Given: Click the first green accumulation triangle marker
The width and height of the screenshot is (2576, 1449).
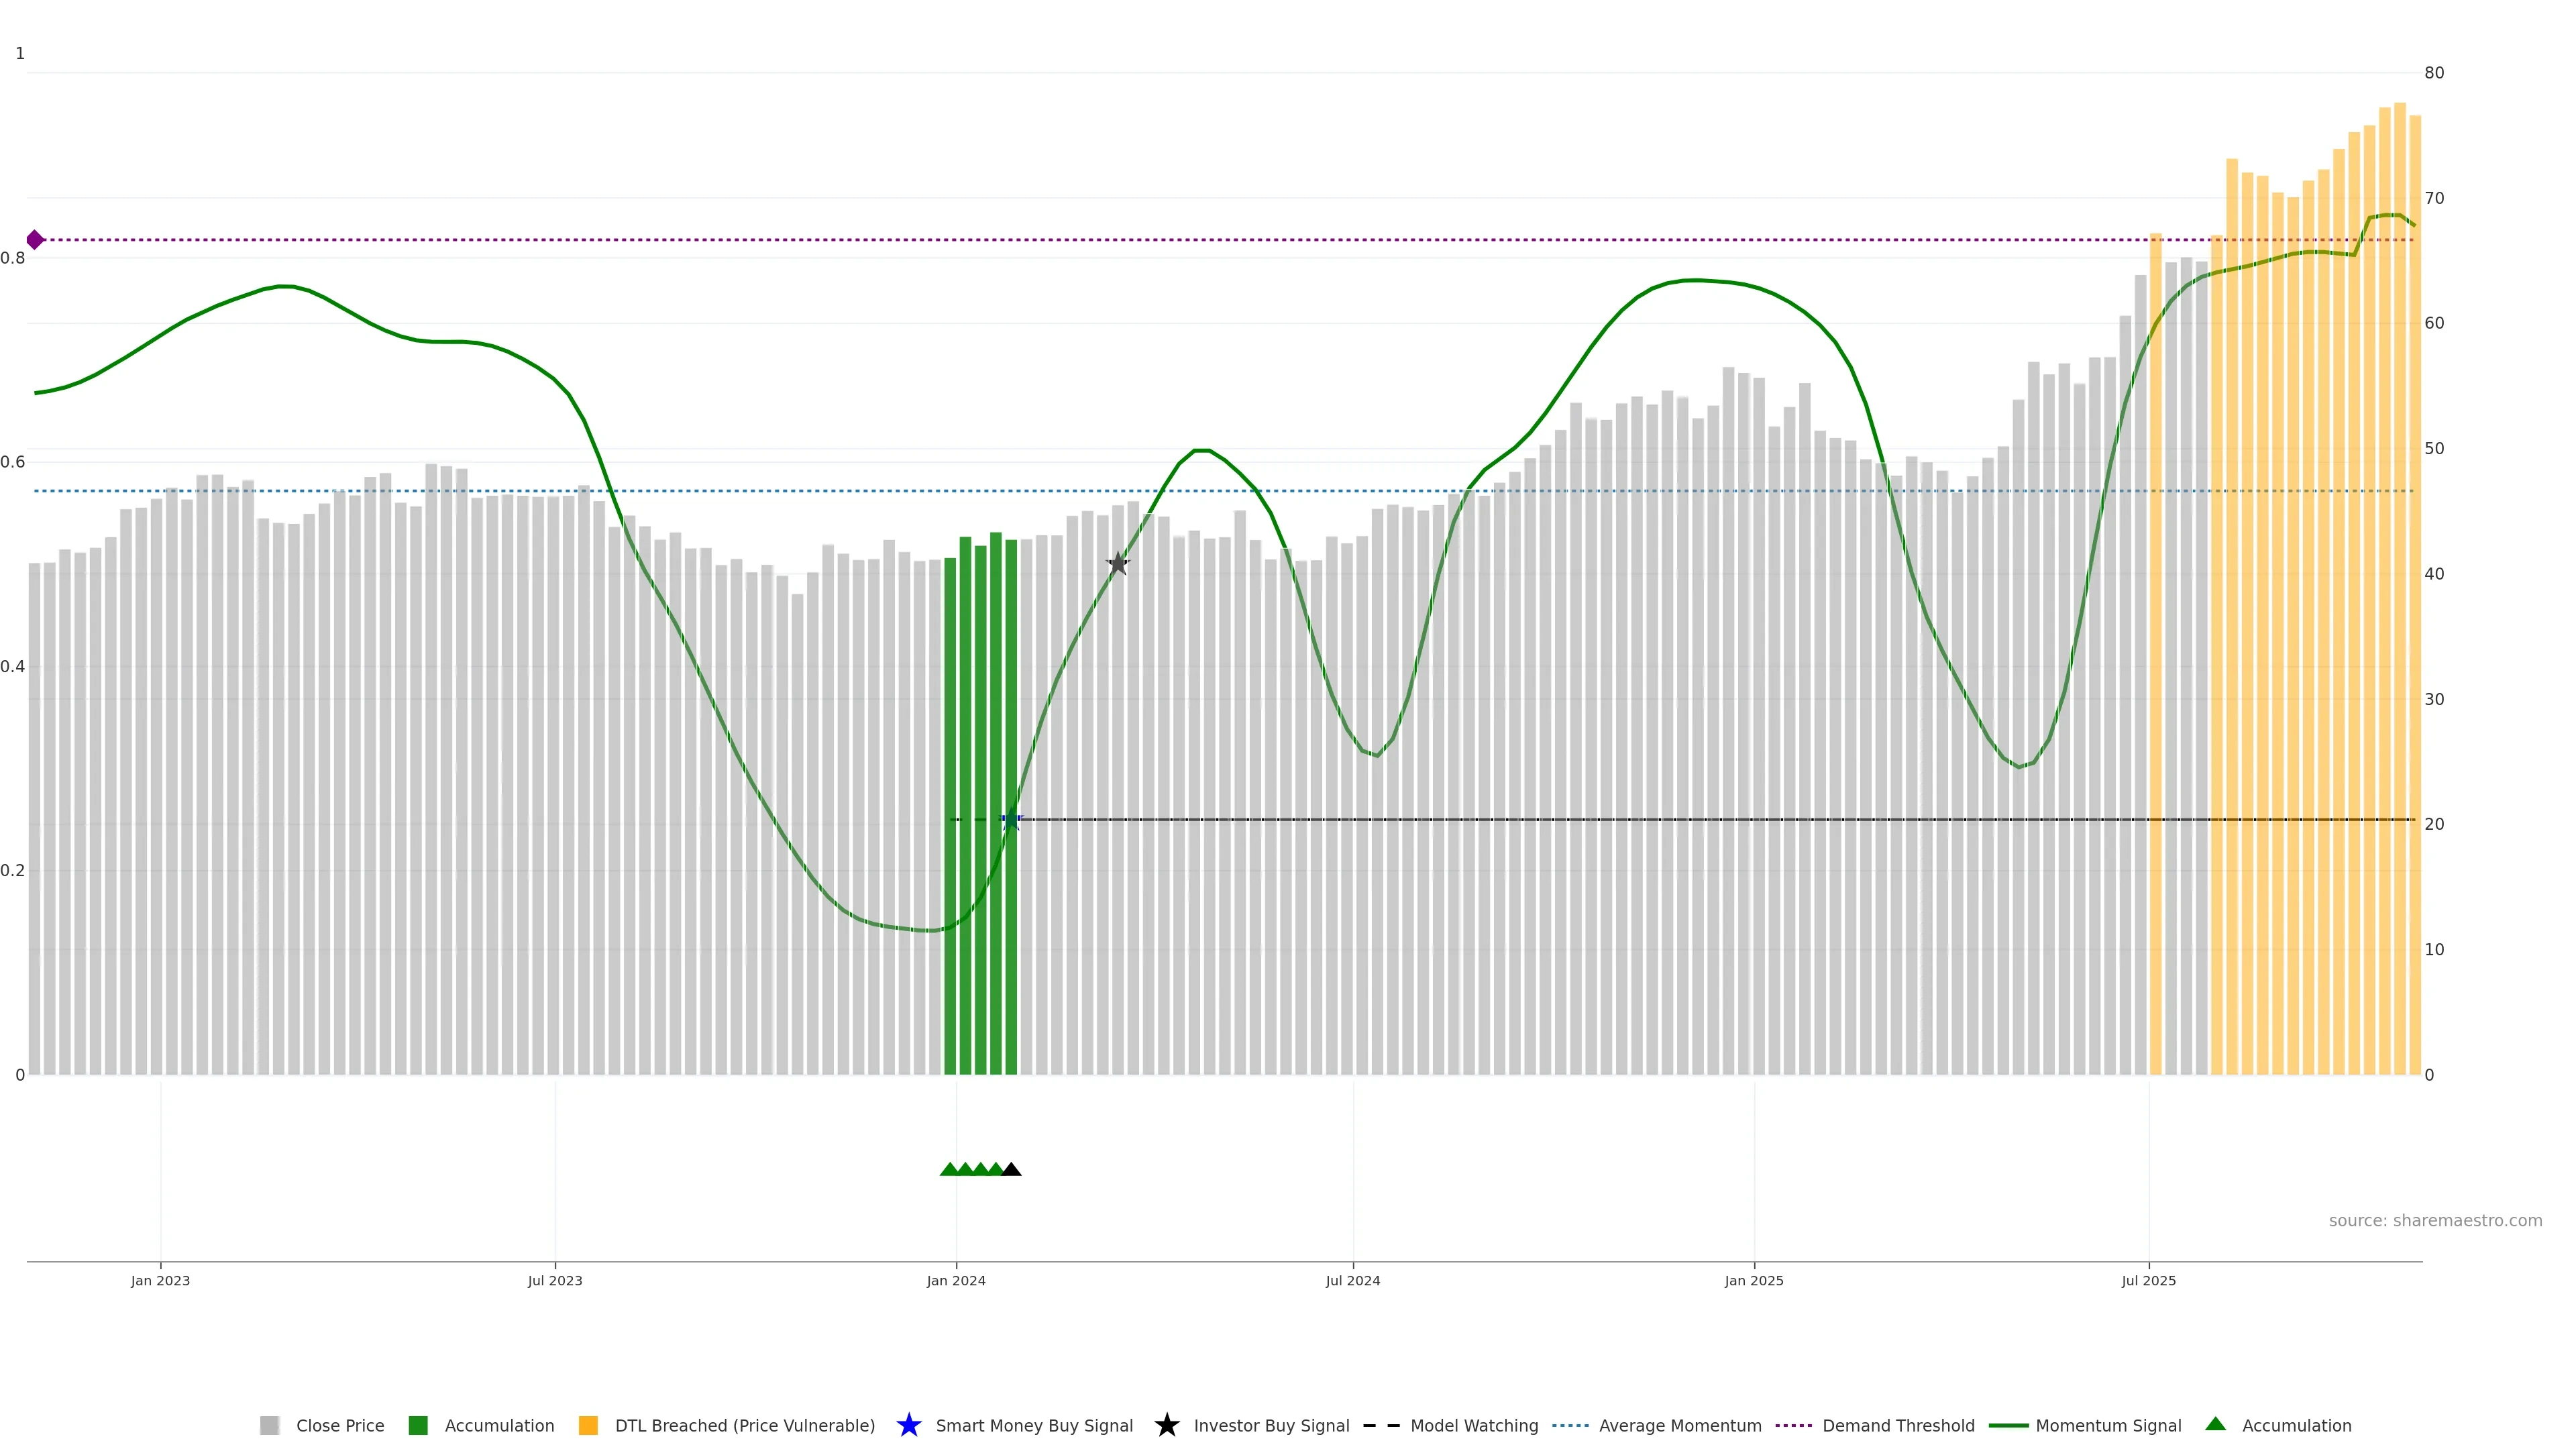Looking at the screenshot, I should (x=949, y=1169).
